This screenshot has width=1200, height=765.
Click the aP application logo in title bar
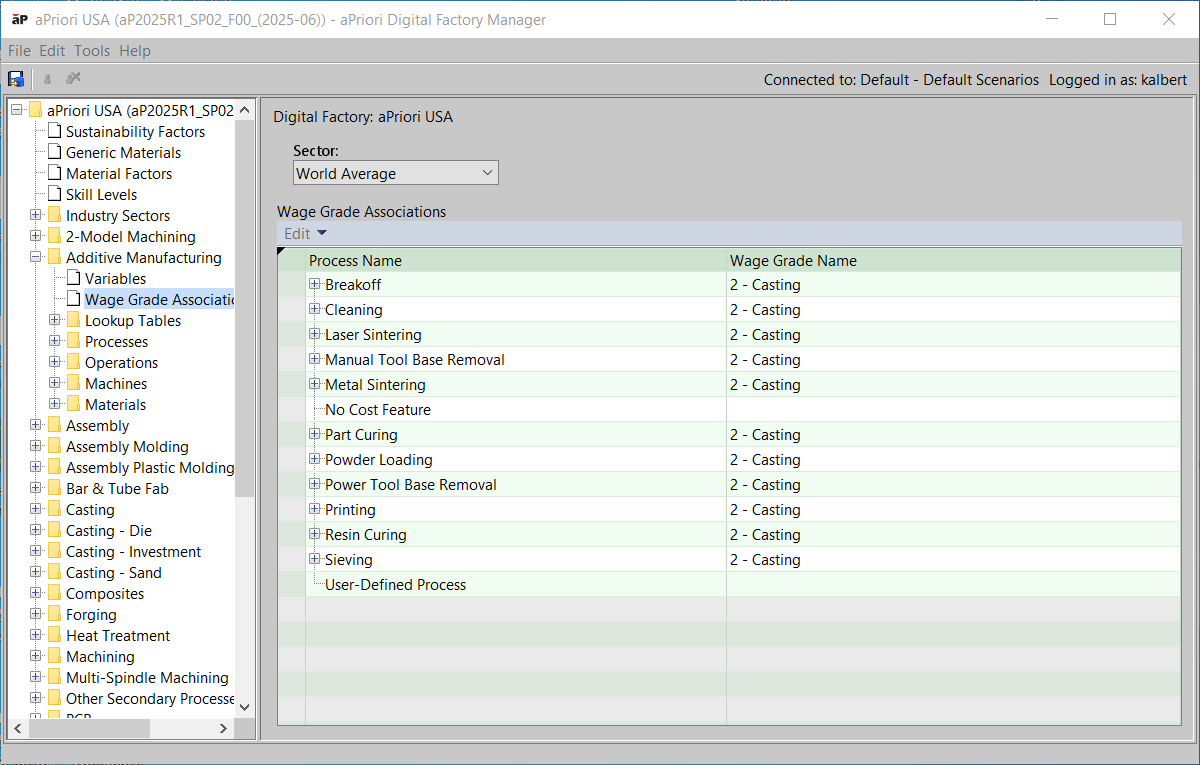(19, 19)
